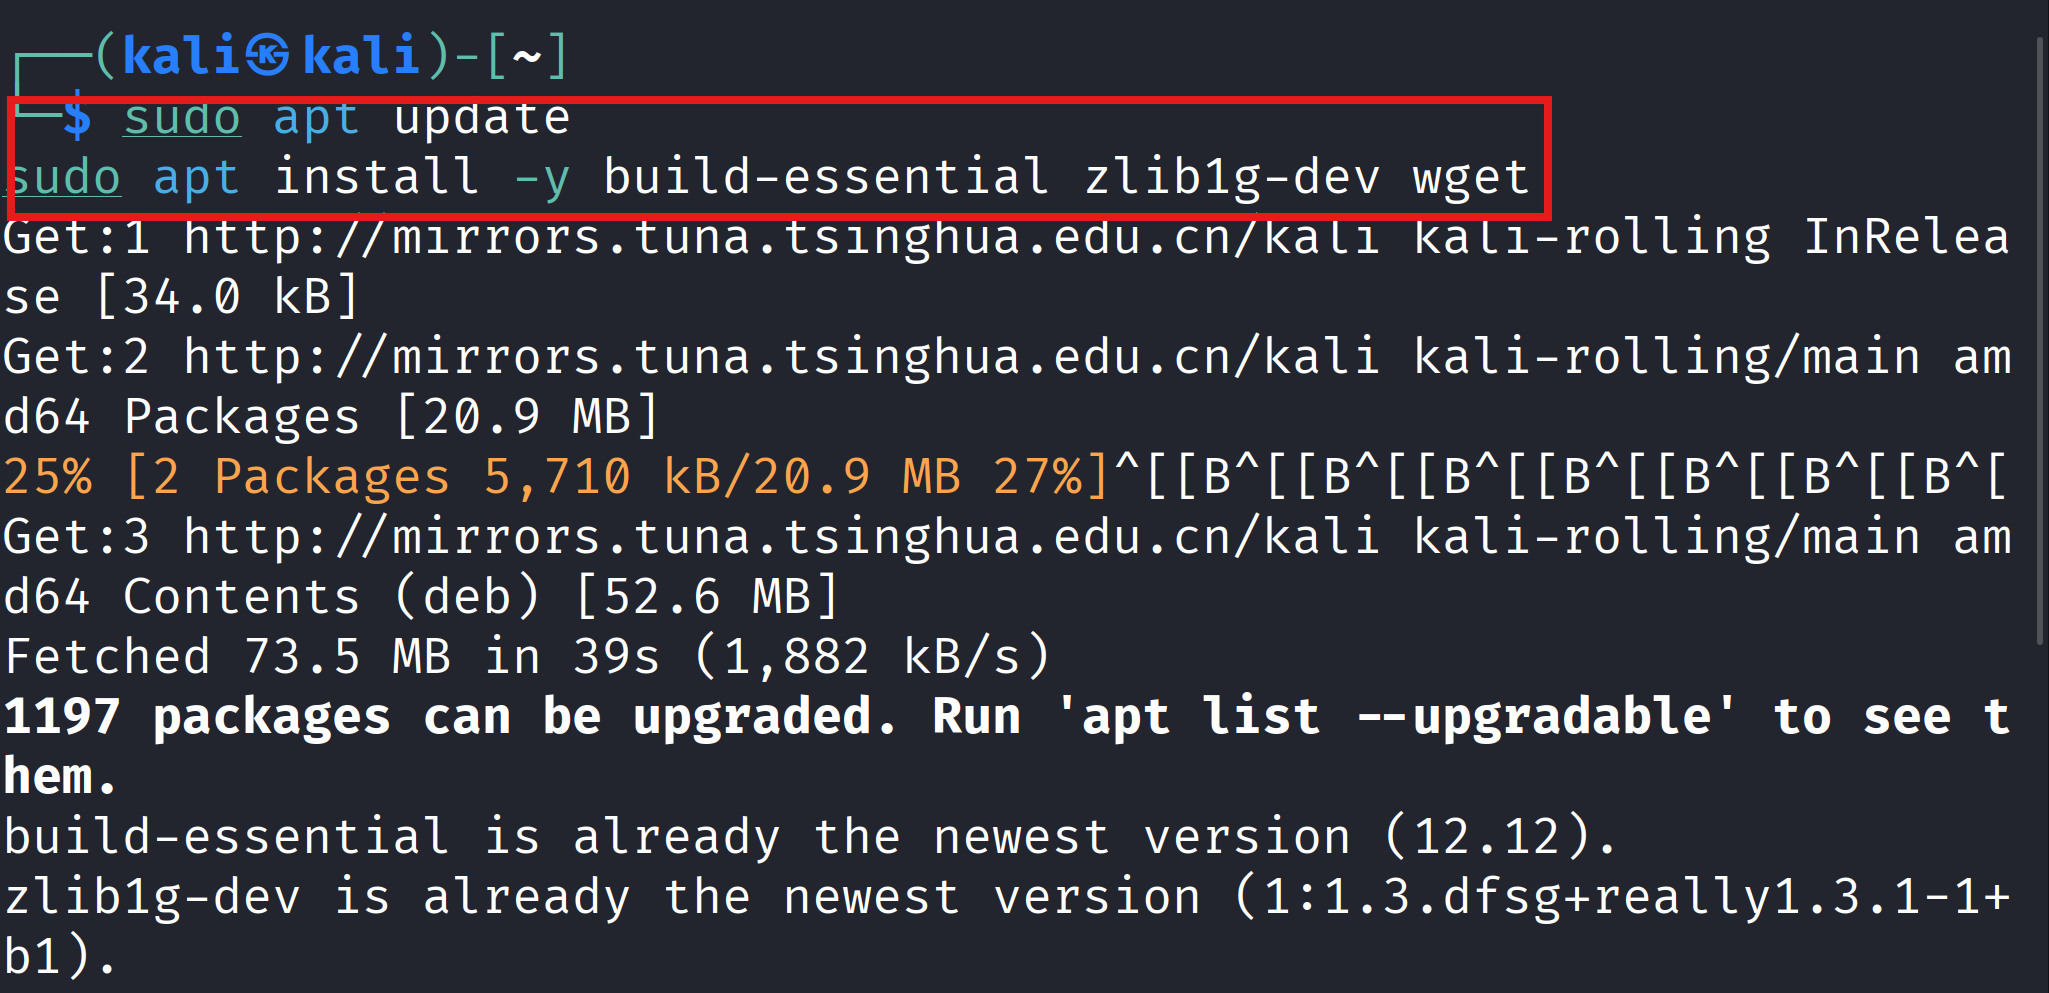
Task: Click the tilde directory in the prompt brackets
Action: tap(527, 57)
